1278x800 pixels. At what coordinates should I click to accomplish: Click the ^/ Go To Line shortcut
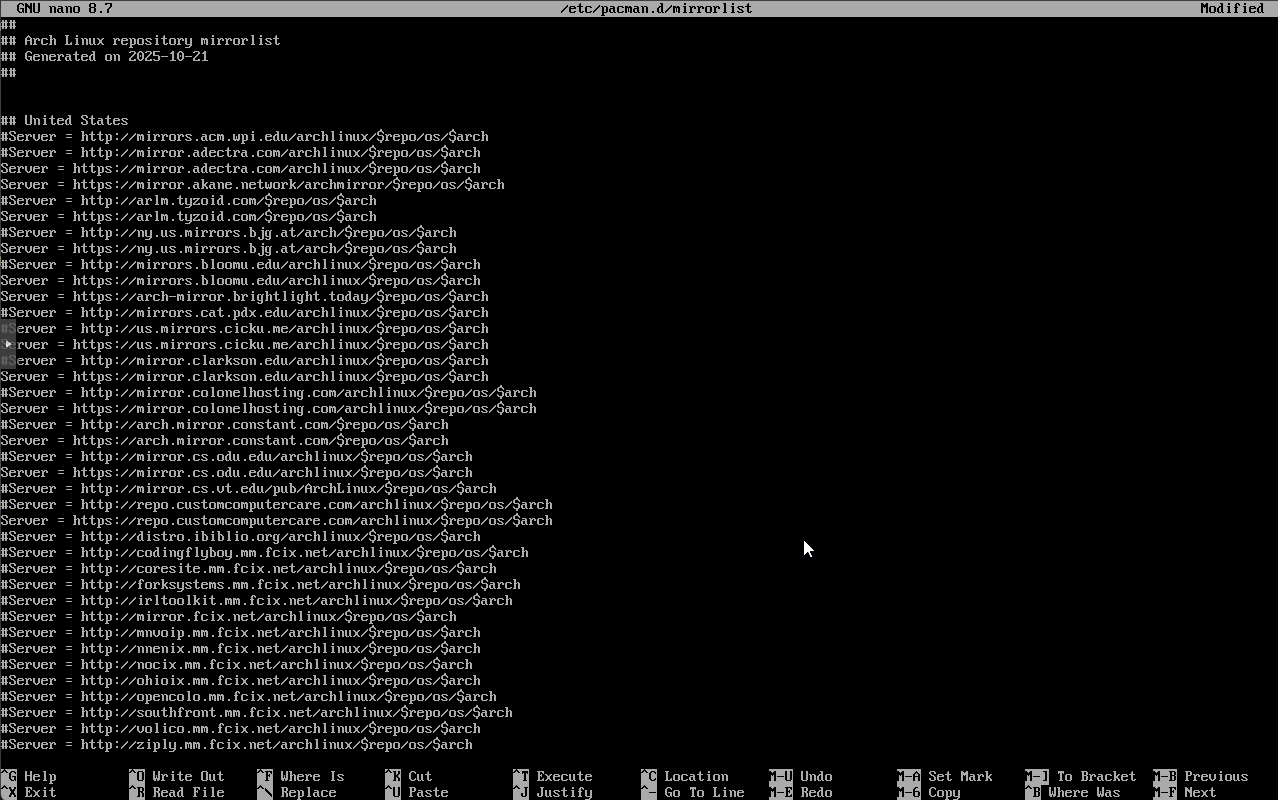(x=692, y=792)
